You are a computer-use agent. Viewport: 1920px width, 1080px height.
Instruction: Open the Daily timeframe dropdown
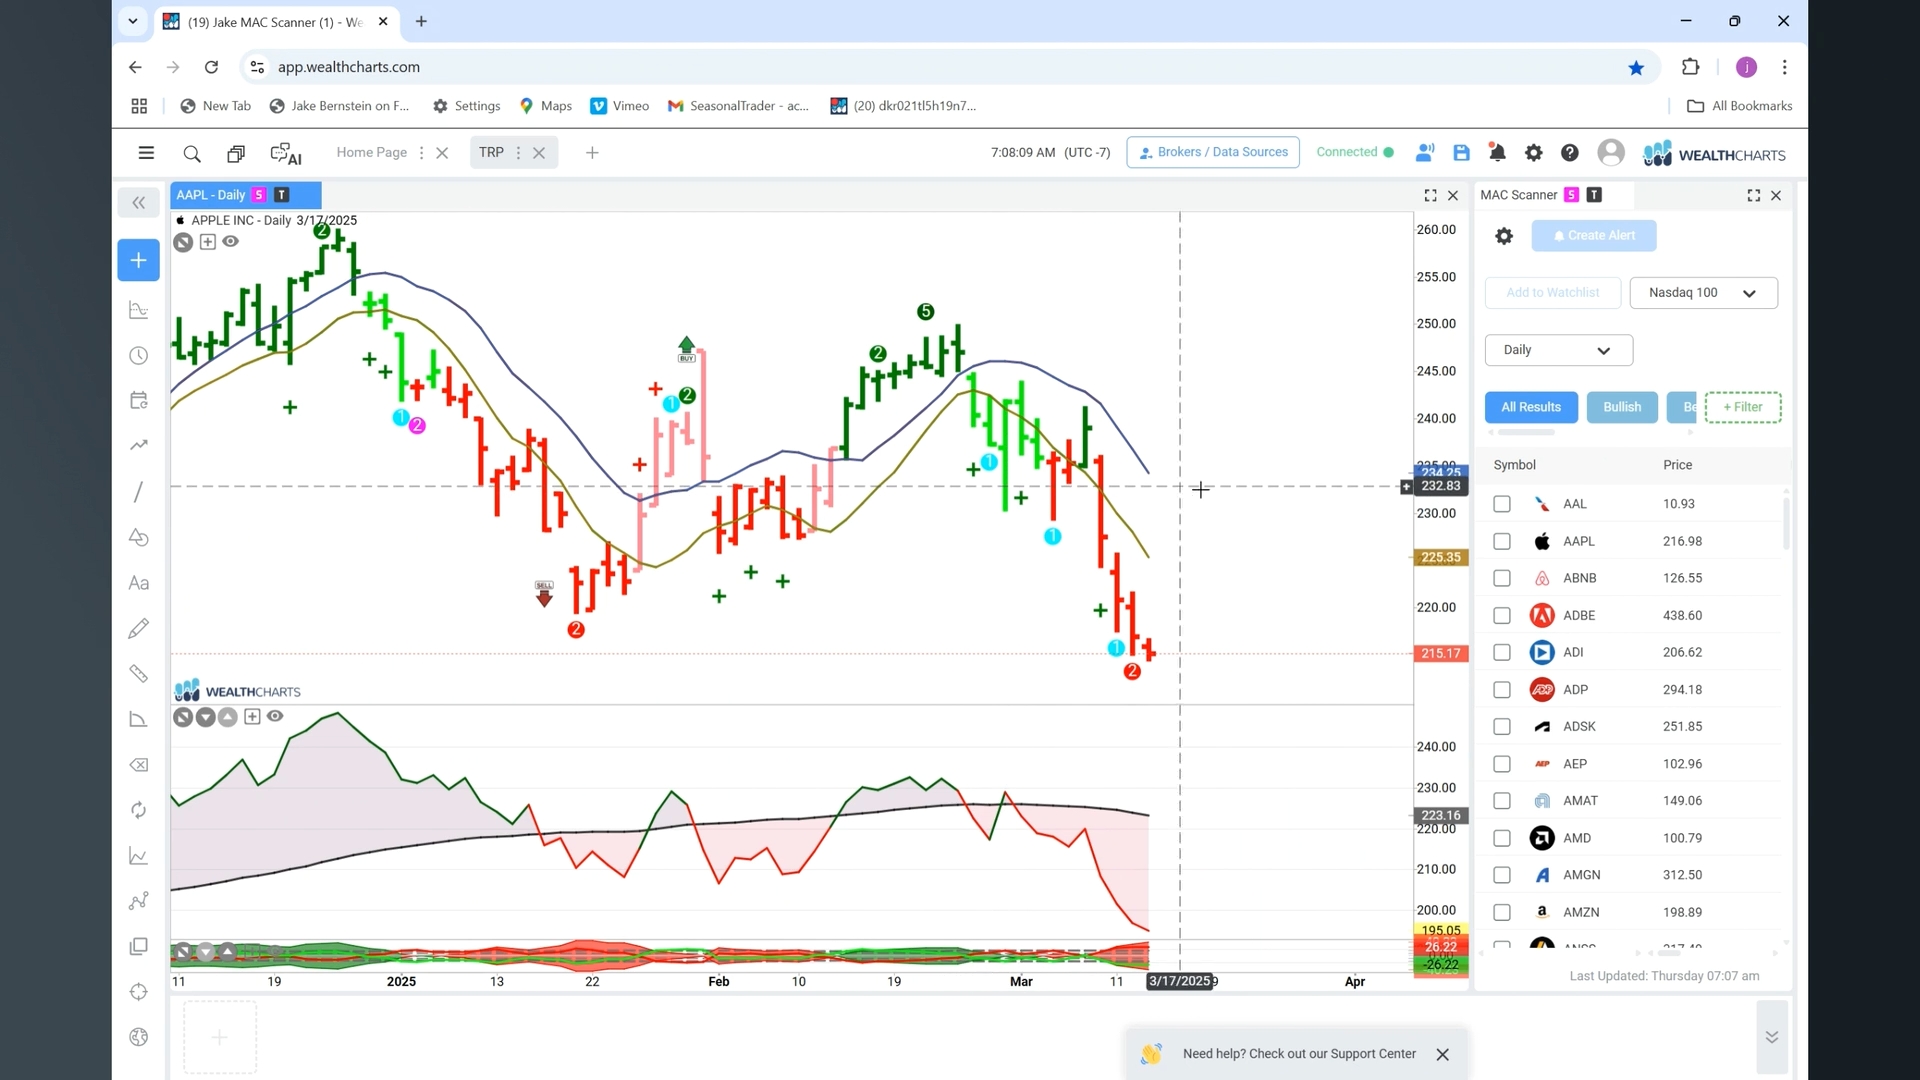1558,350
